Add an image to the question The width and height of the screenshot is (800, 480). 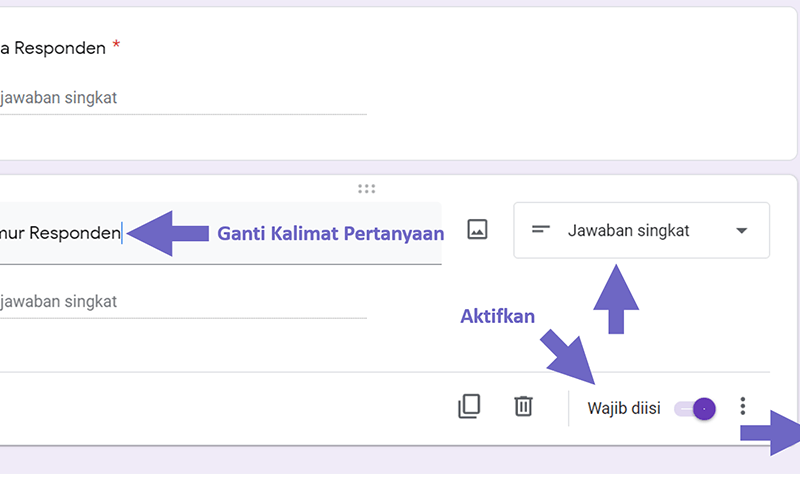tap(478, 230)
